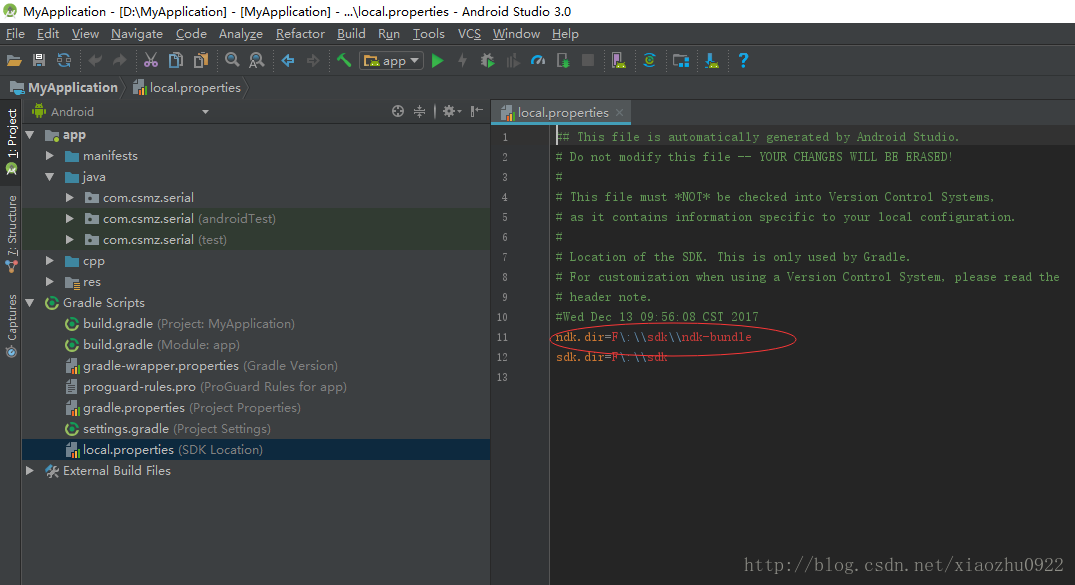Open the AVD Manager icon

click(618, 61)
